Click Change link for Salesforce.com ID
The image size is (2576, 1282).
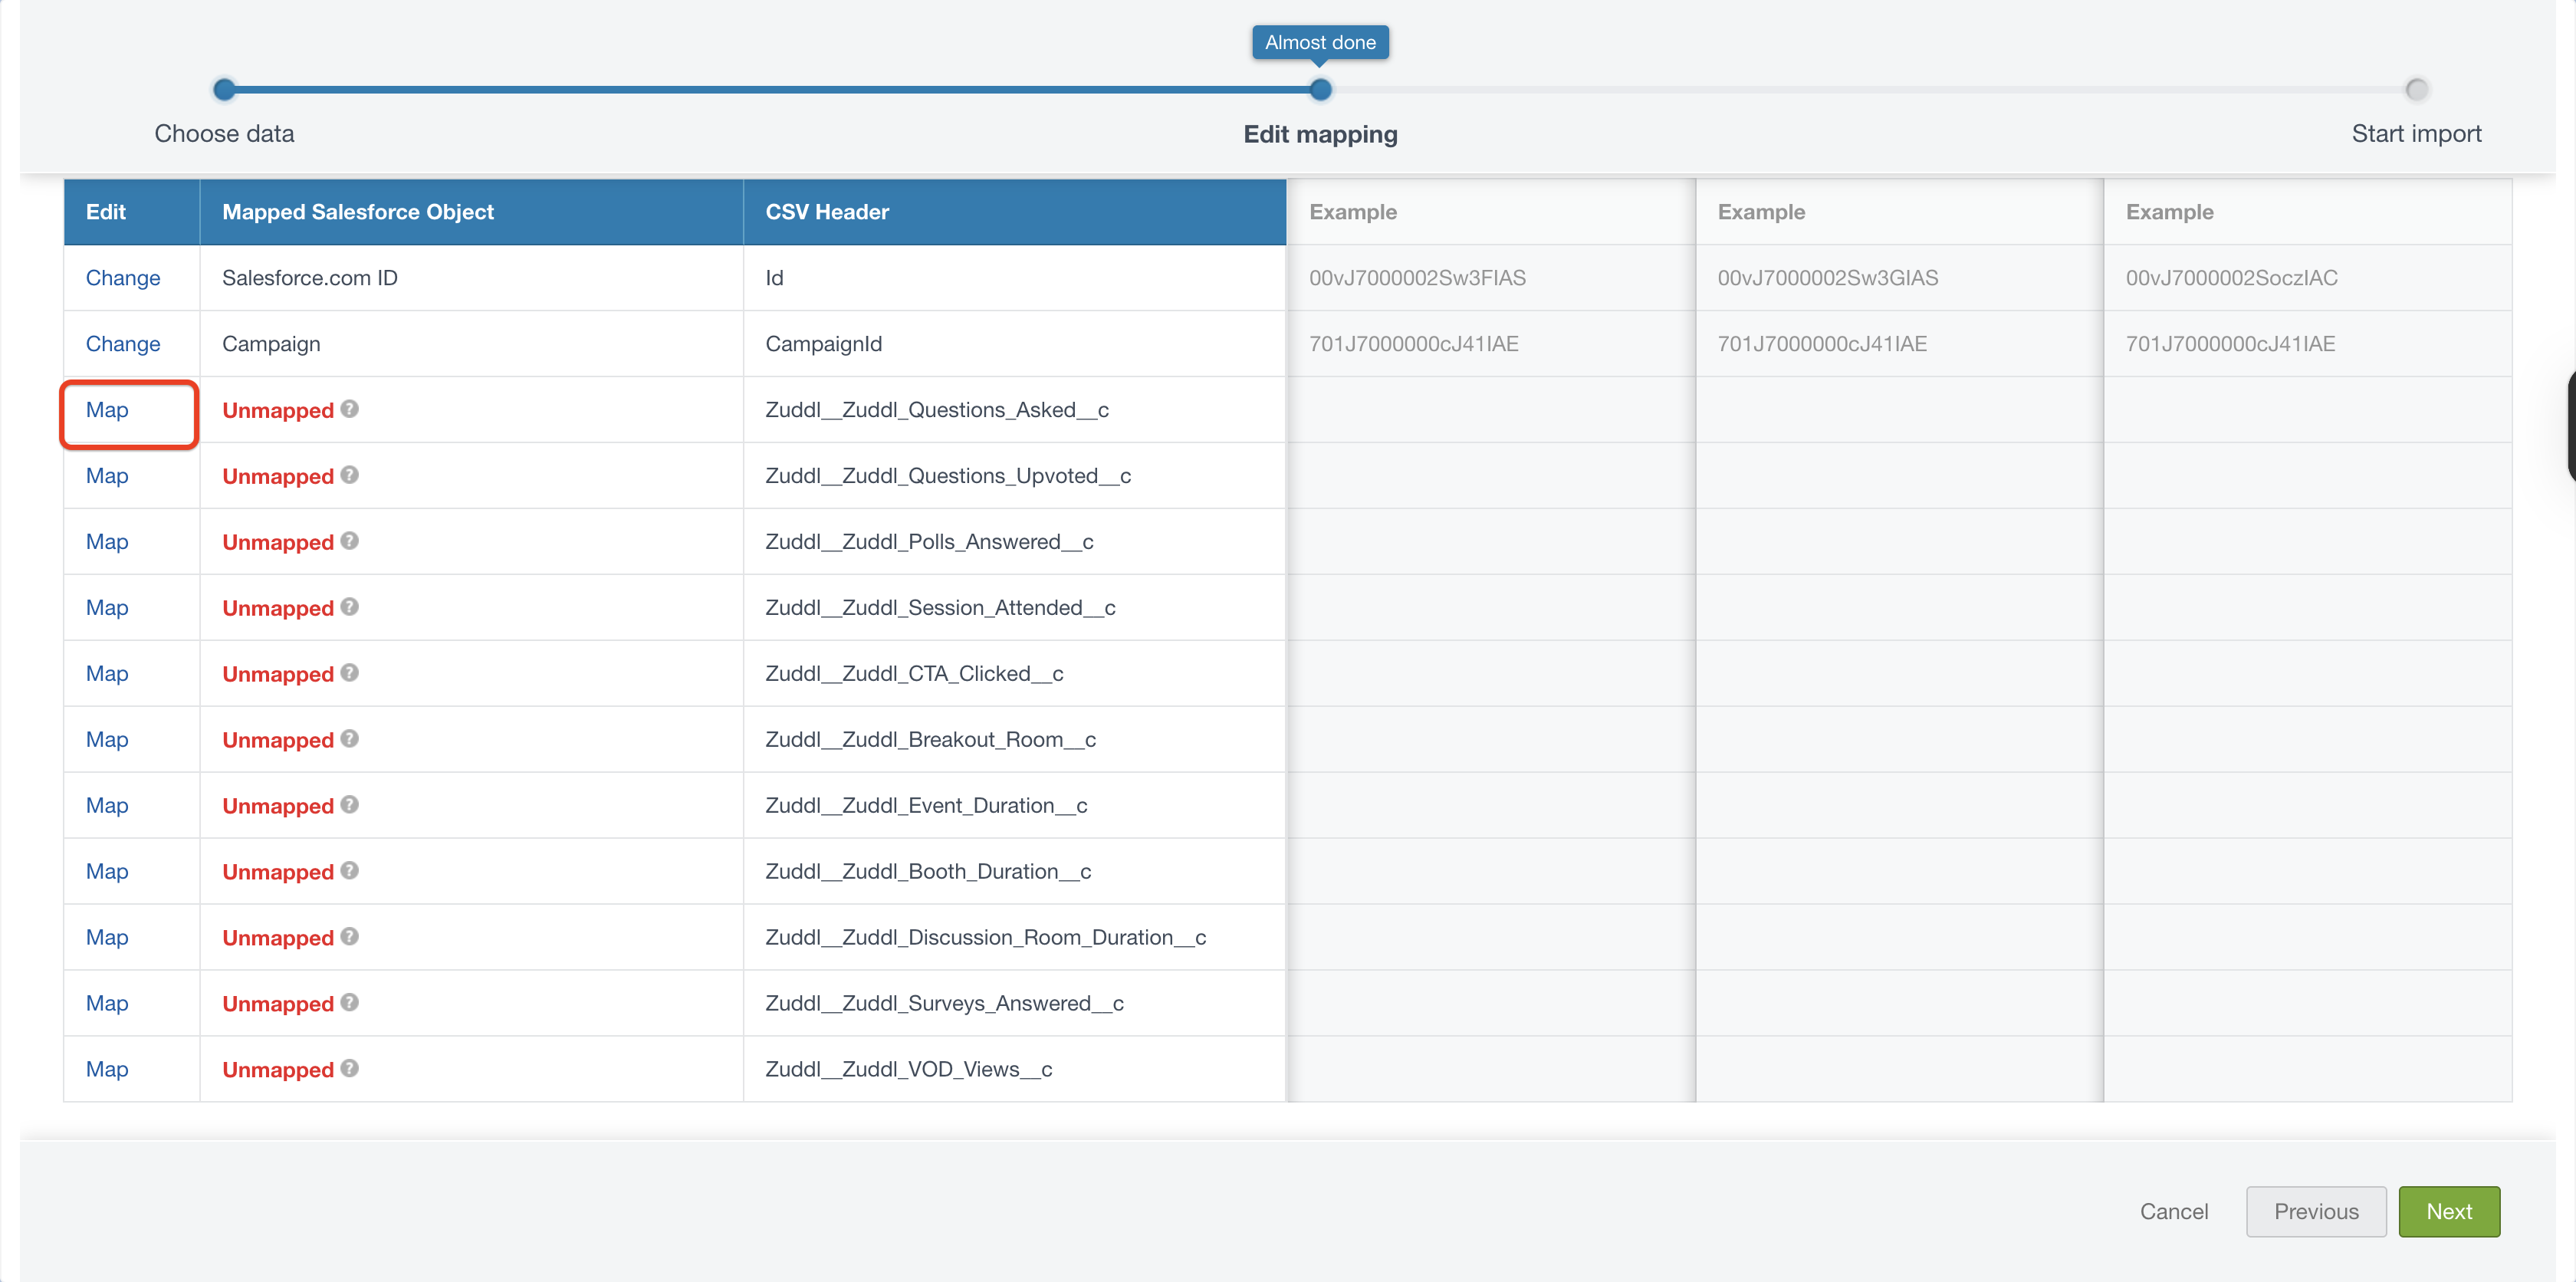[123, 278]
